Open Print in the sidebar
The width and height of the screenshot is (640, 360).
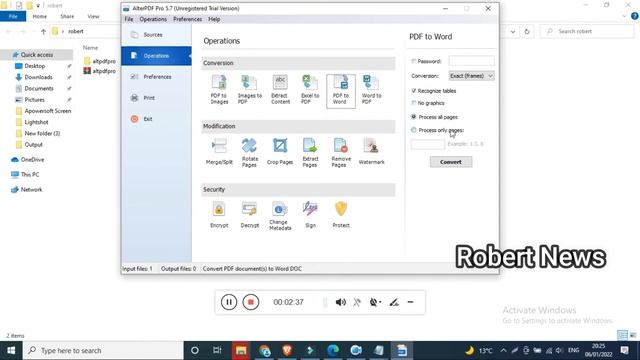point(156,98)
